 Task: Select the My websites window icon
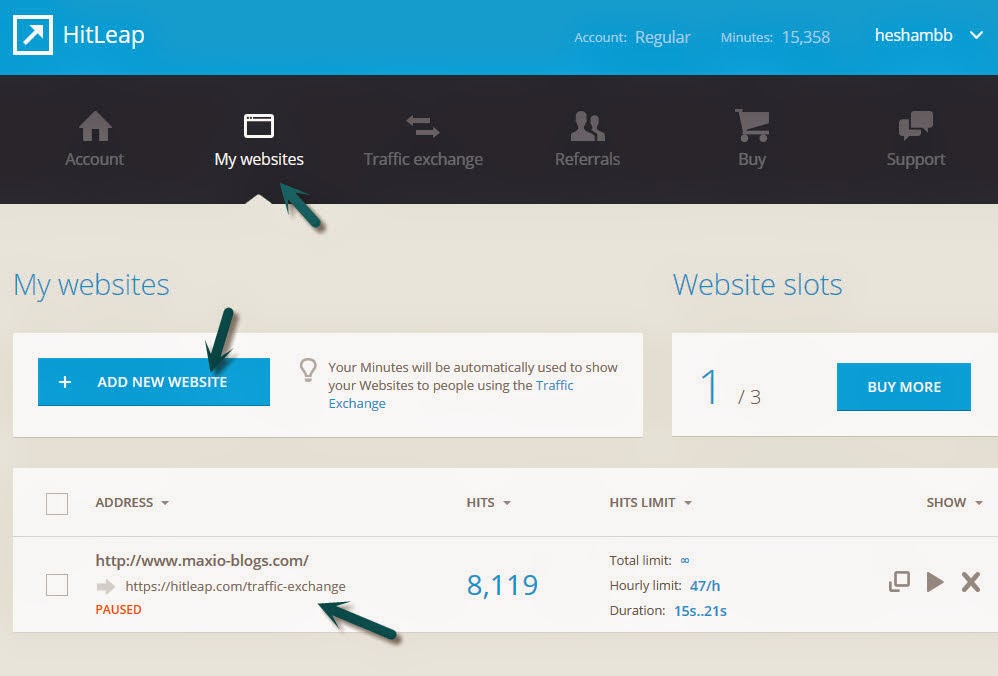pyautogui.click(x=258, y=126)
